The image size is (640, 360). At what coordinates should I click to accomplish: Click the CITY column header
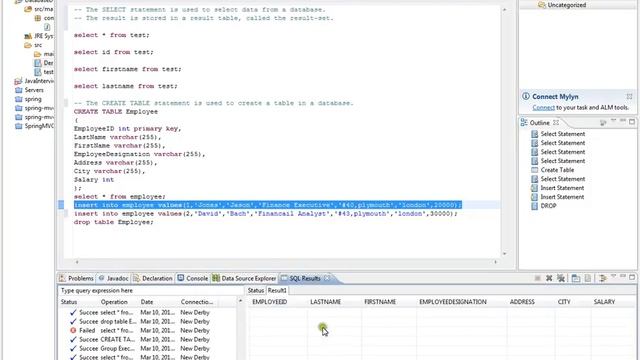point(564,302)
